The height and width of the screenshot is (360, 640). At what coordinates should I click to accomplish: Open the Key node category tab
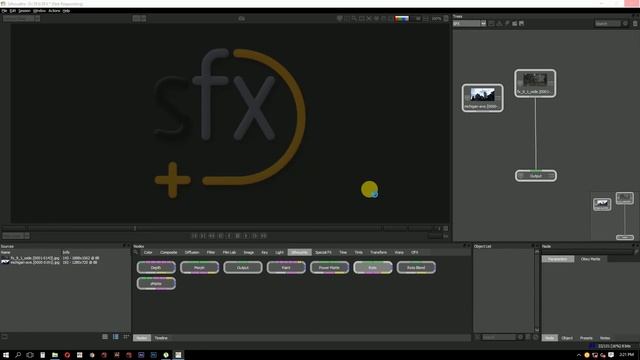pyautogui.click(x=264, y=252)
